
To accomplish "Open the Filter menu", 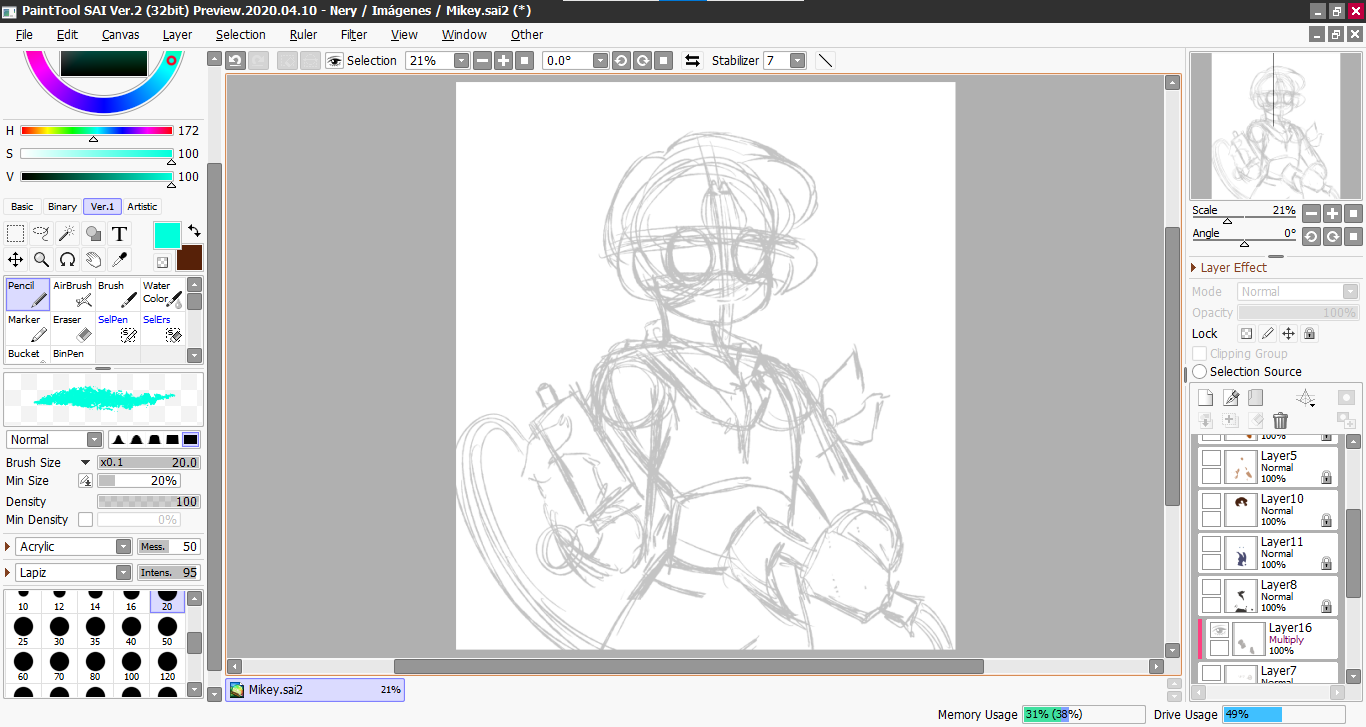I will click(x=354, y=34).
